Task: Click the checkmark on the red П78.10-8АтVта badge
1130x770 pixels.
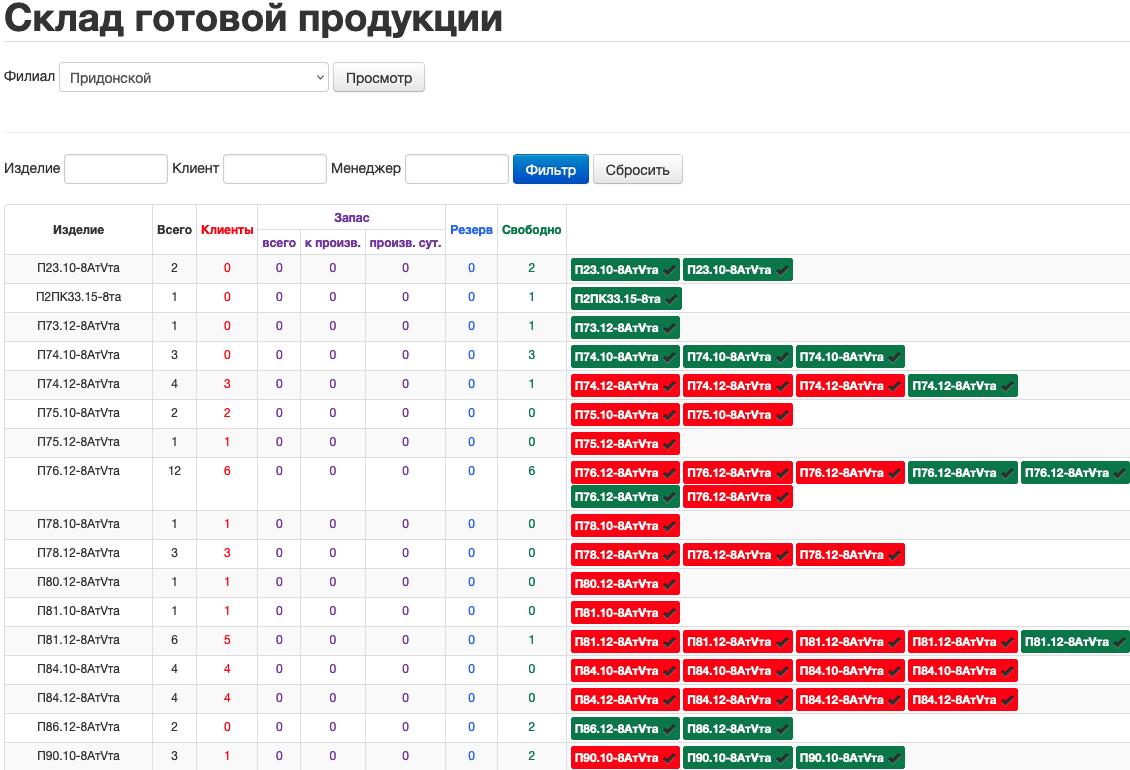Action: coord(669,526)
